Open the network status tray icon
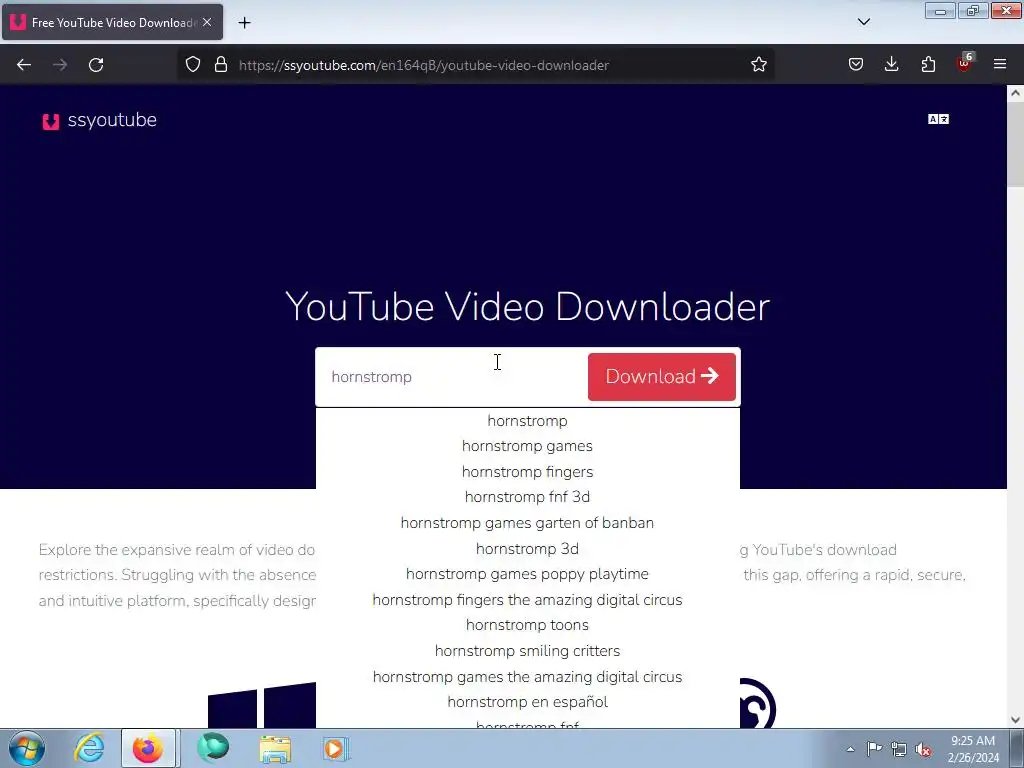This screenshot has width=1024, height=768. click(x=899, y=749)
